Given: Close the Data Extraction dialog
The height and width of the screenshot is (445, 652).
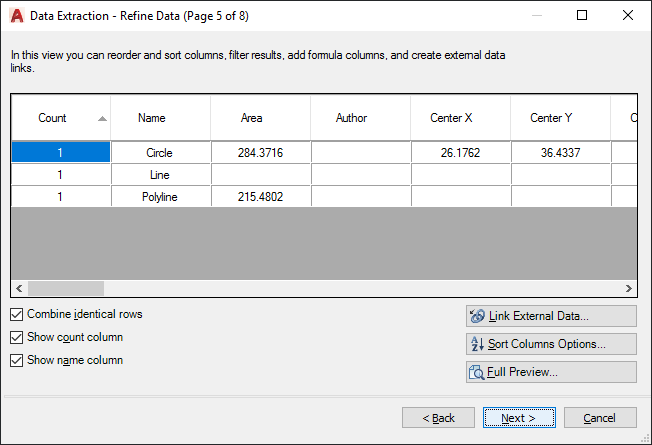Looking at the screenshot, I should click(628, 15).
